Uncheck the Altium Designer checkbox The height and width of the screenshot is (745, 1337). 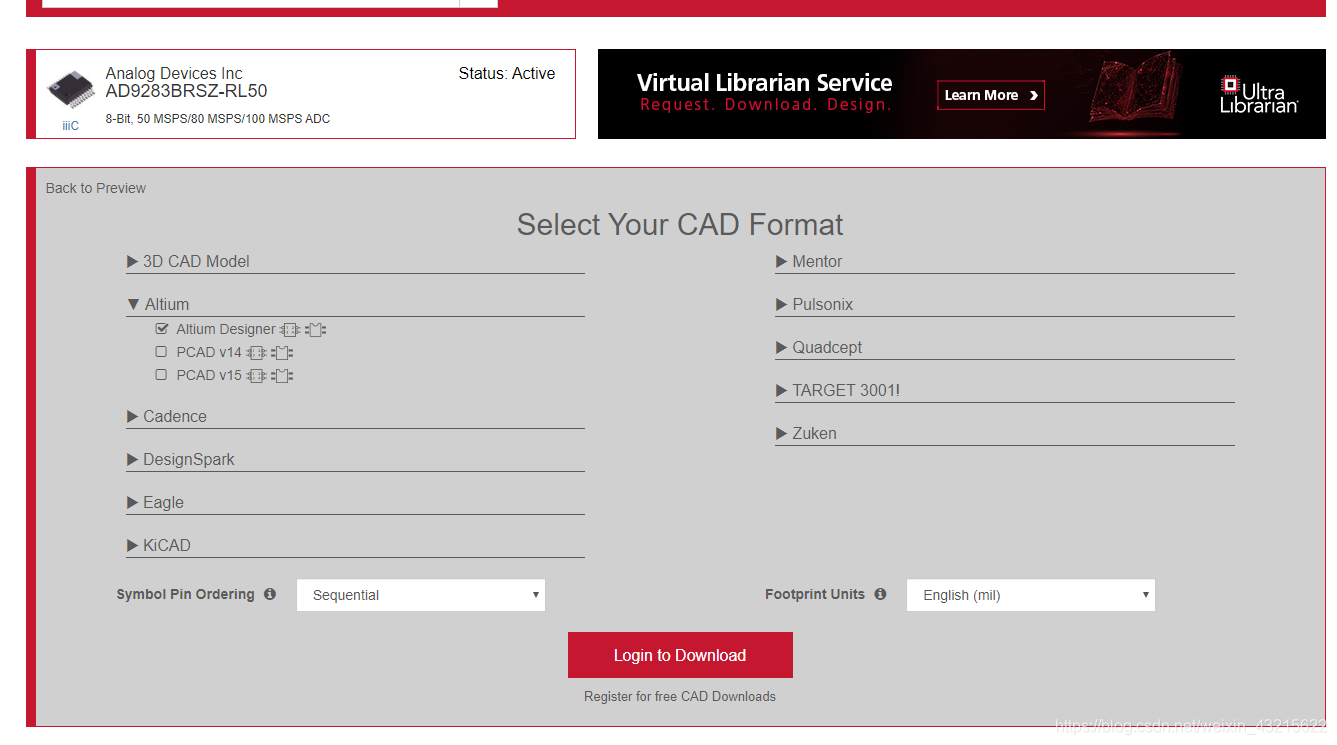[x=162, y=328]
